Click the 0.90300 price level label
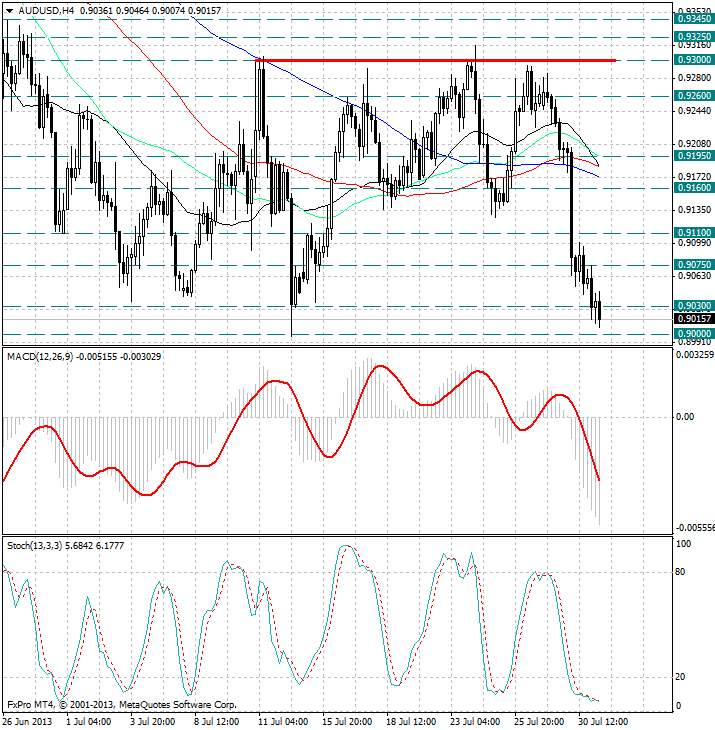Viewport: 715px width, 730px height. coord(694,305)
